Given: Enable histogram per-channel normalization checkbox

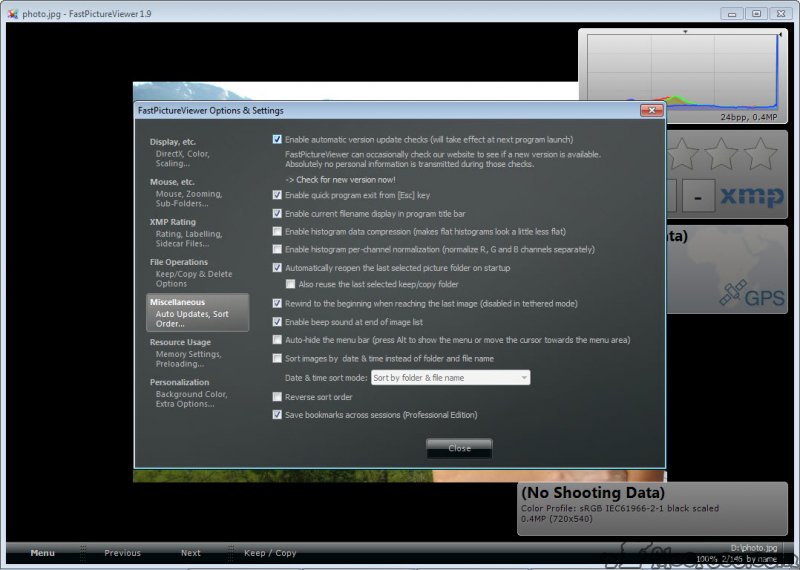Looking at the screenshot, I should 277,249.
